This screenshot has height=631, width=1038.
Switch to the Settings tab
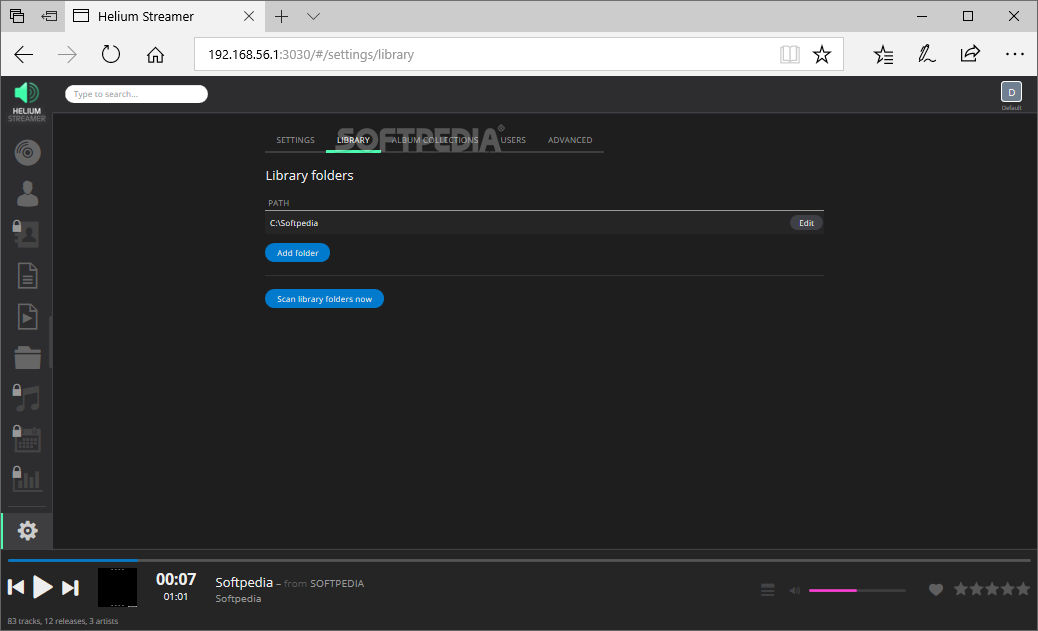pyautogui.click(x=295, y=140)
